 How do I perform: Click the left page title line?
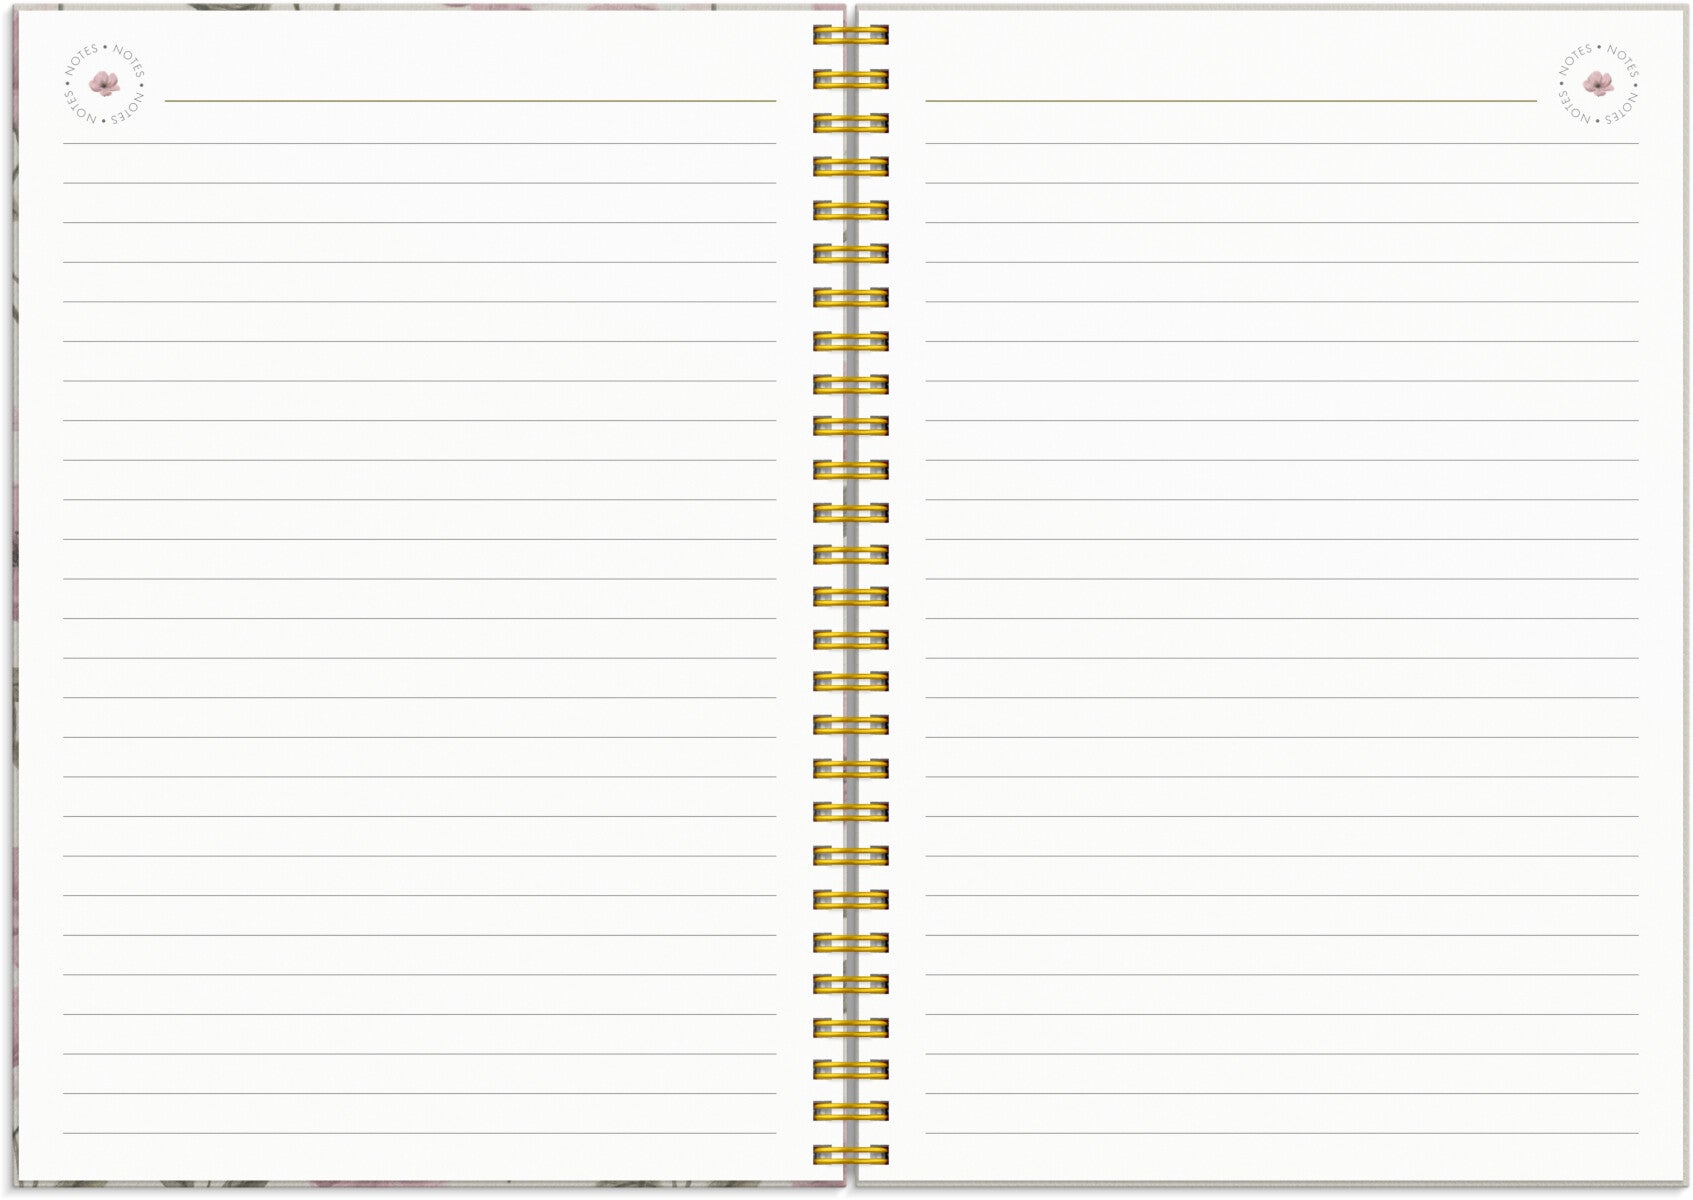[x=470, y=101]
